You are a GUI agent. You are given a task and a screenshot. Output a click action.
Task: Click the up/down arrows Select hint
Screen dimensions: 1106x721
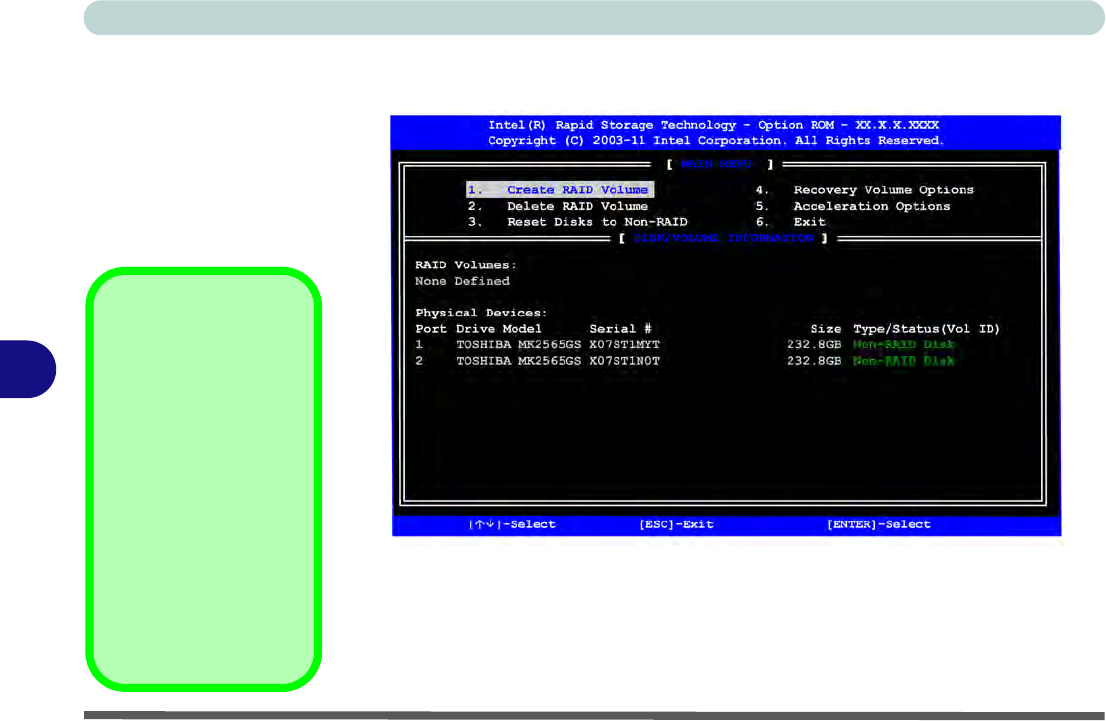pos(513,524)
